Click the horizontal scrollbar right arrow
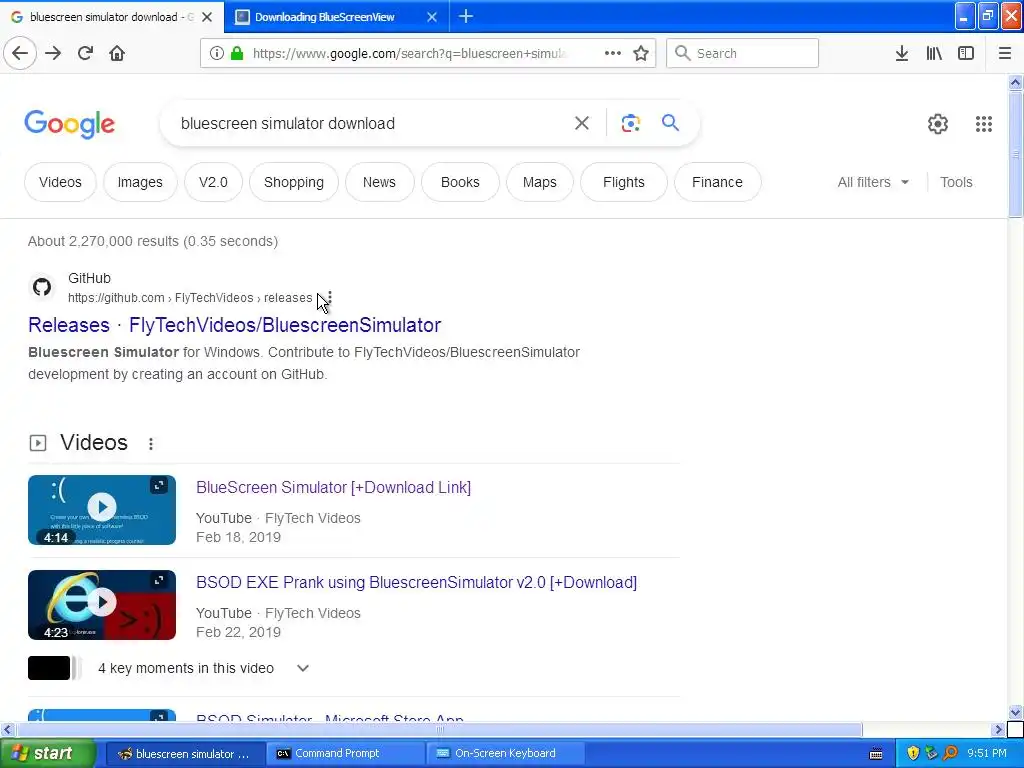Image resolution: width=1024 pixels, height=768 pixels. [998, 729]
